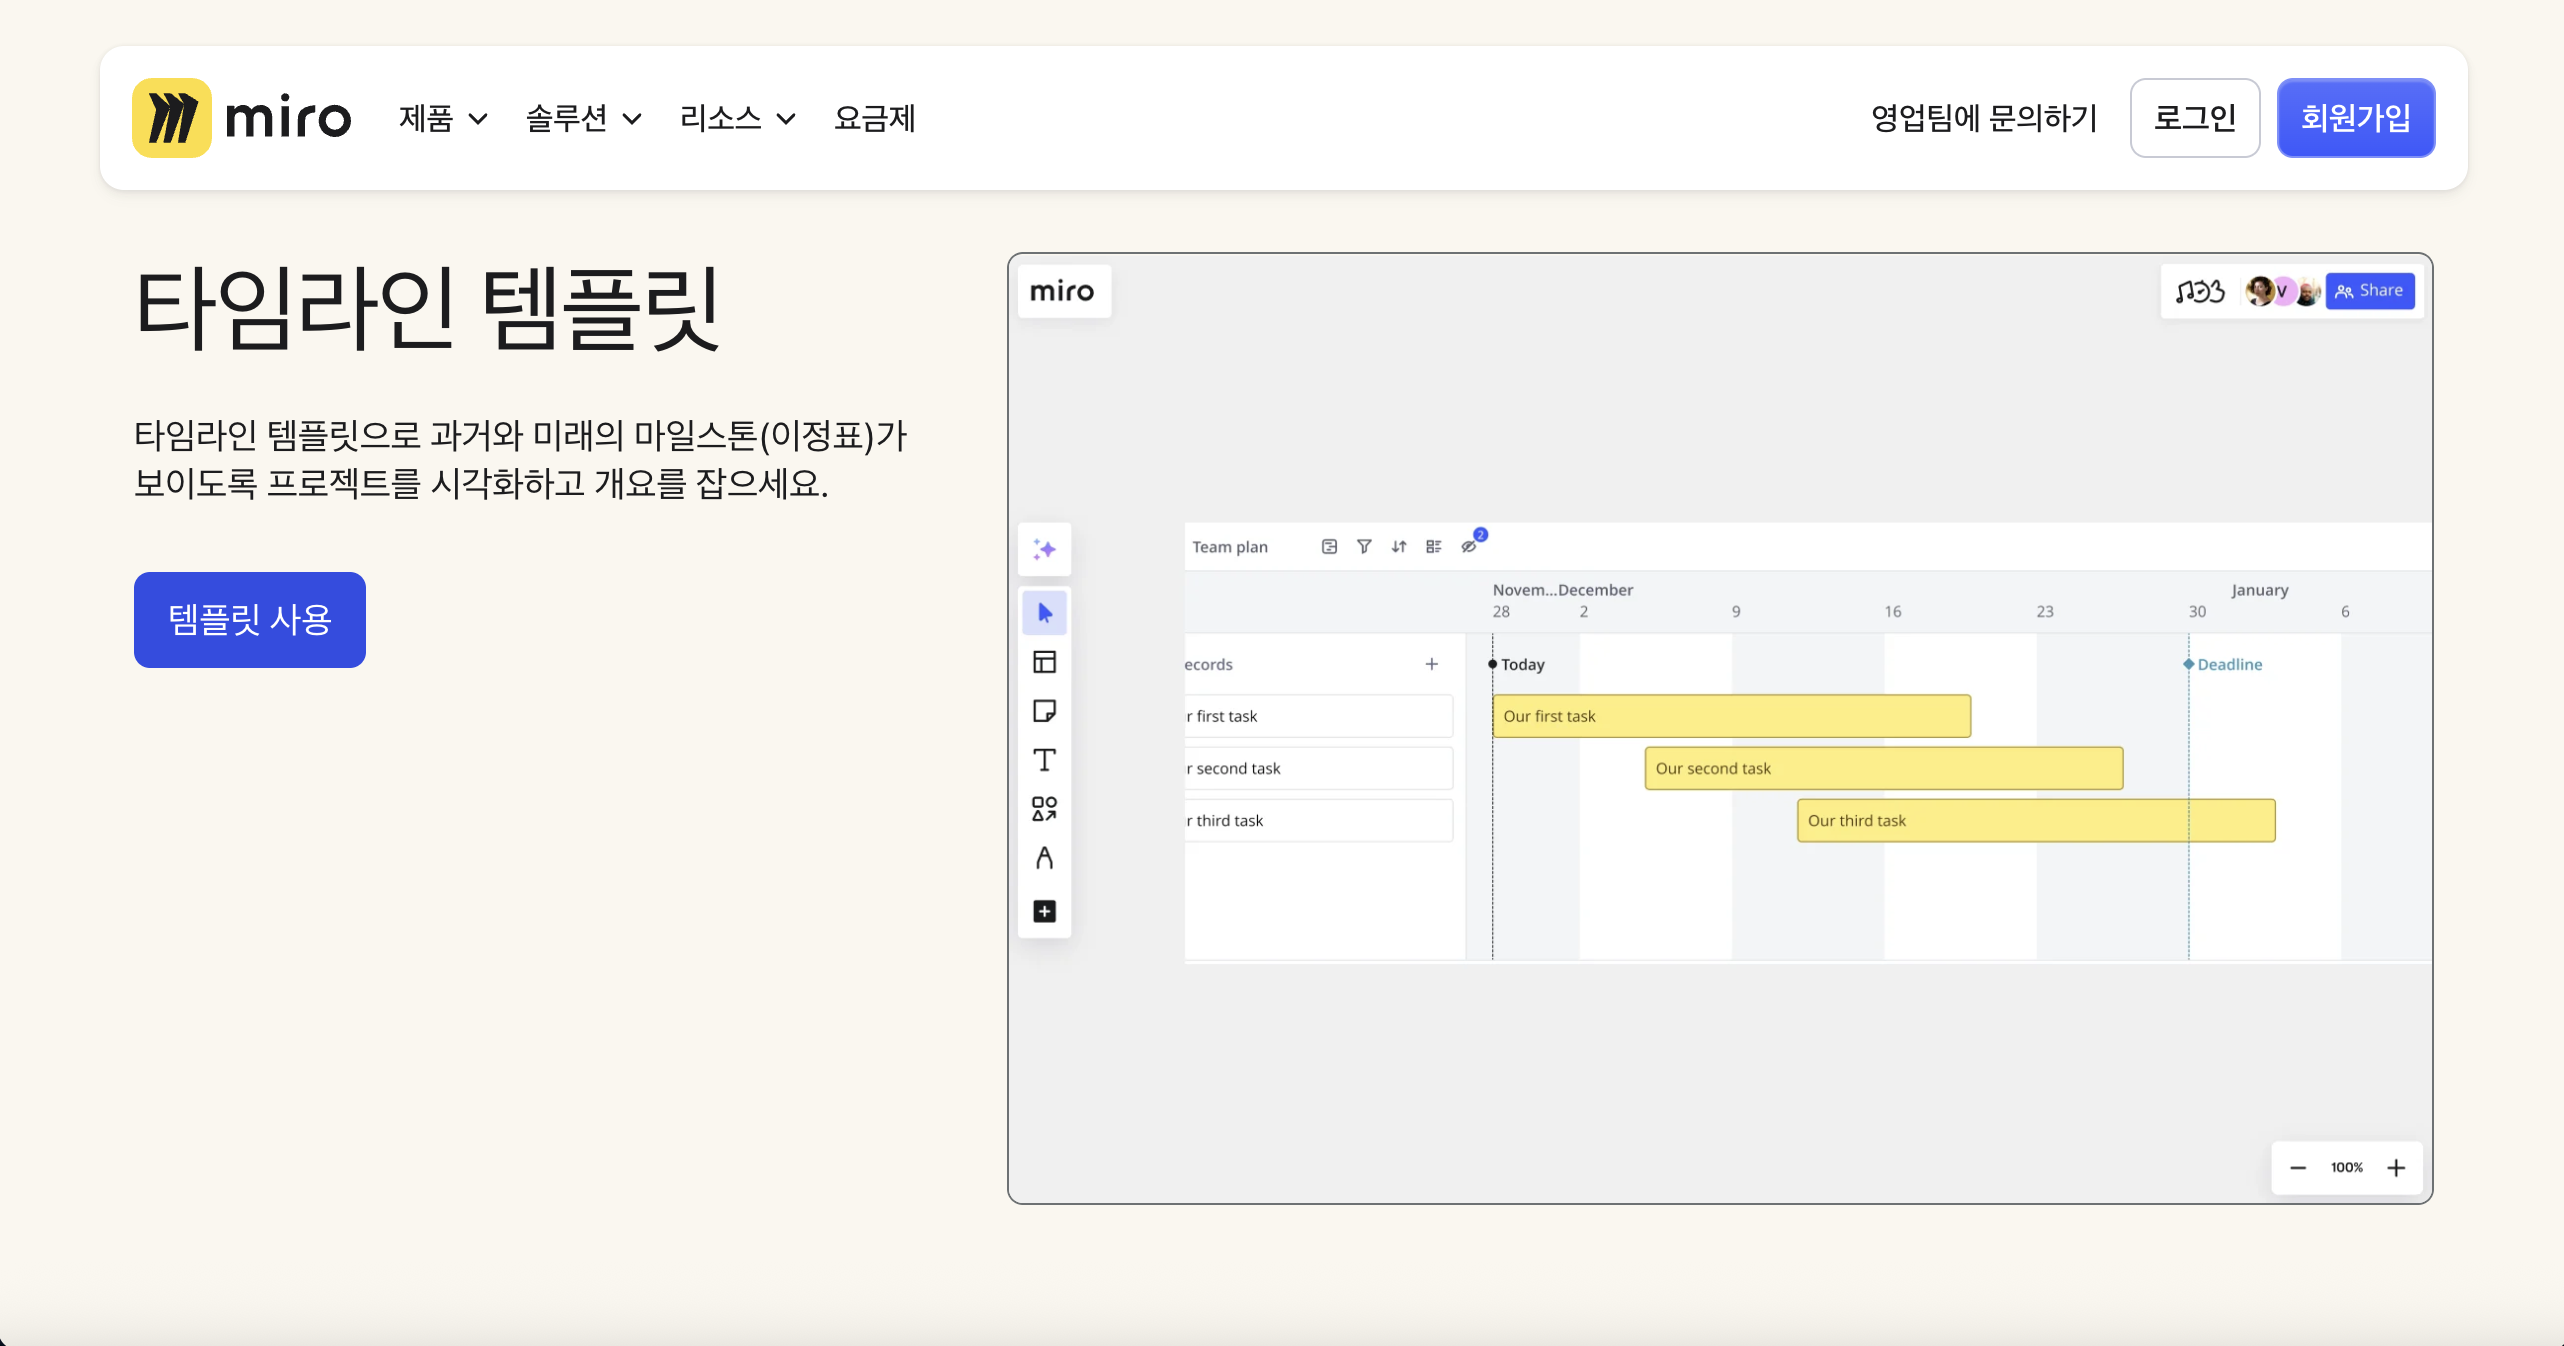Click the zoom in plus button
The height and width of the screenshot is (1346, 2564).
pyautogui.click(x=2396, y=1168)
